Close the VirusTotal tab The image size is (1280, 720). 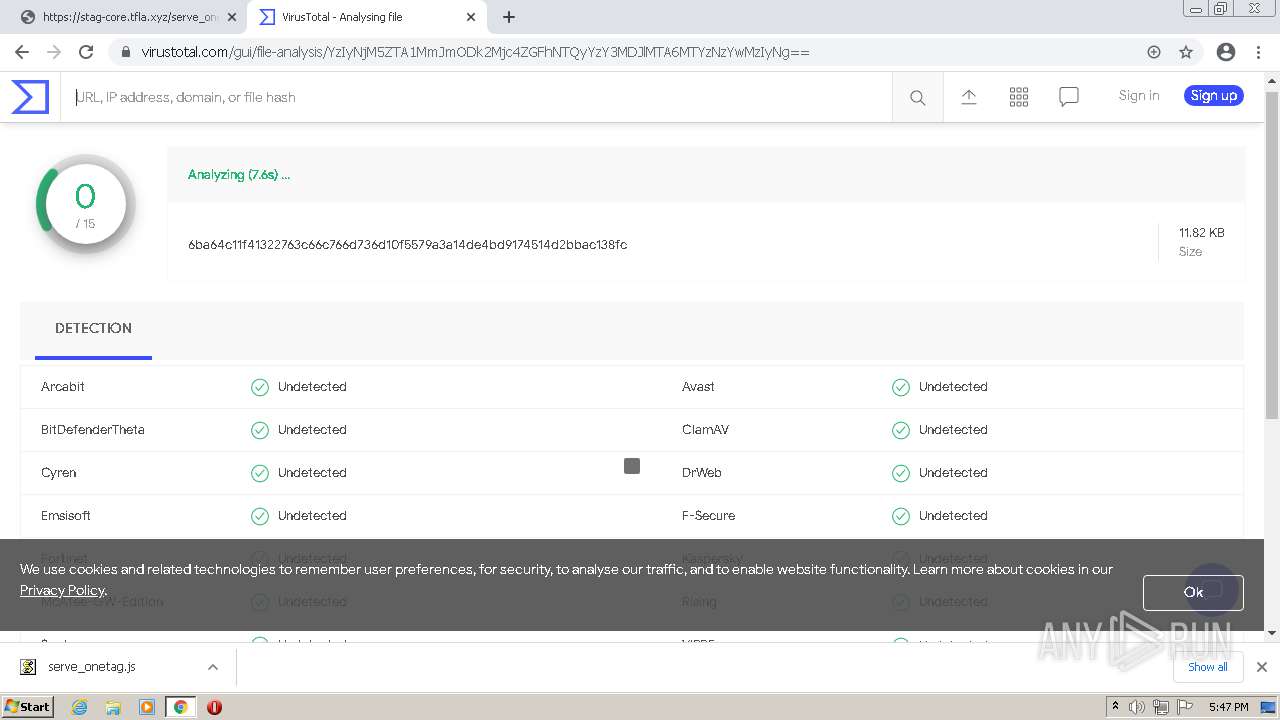pyautogui.click(x=471, y=17)
